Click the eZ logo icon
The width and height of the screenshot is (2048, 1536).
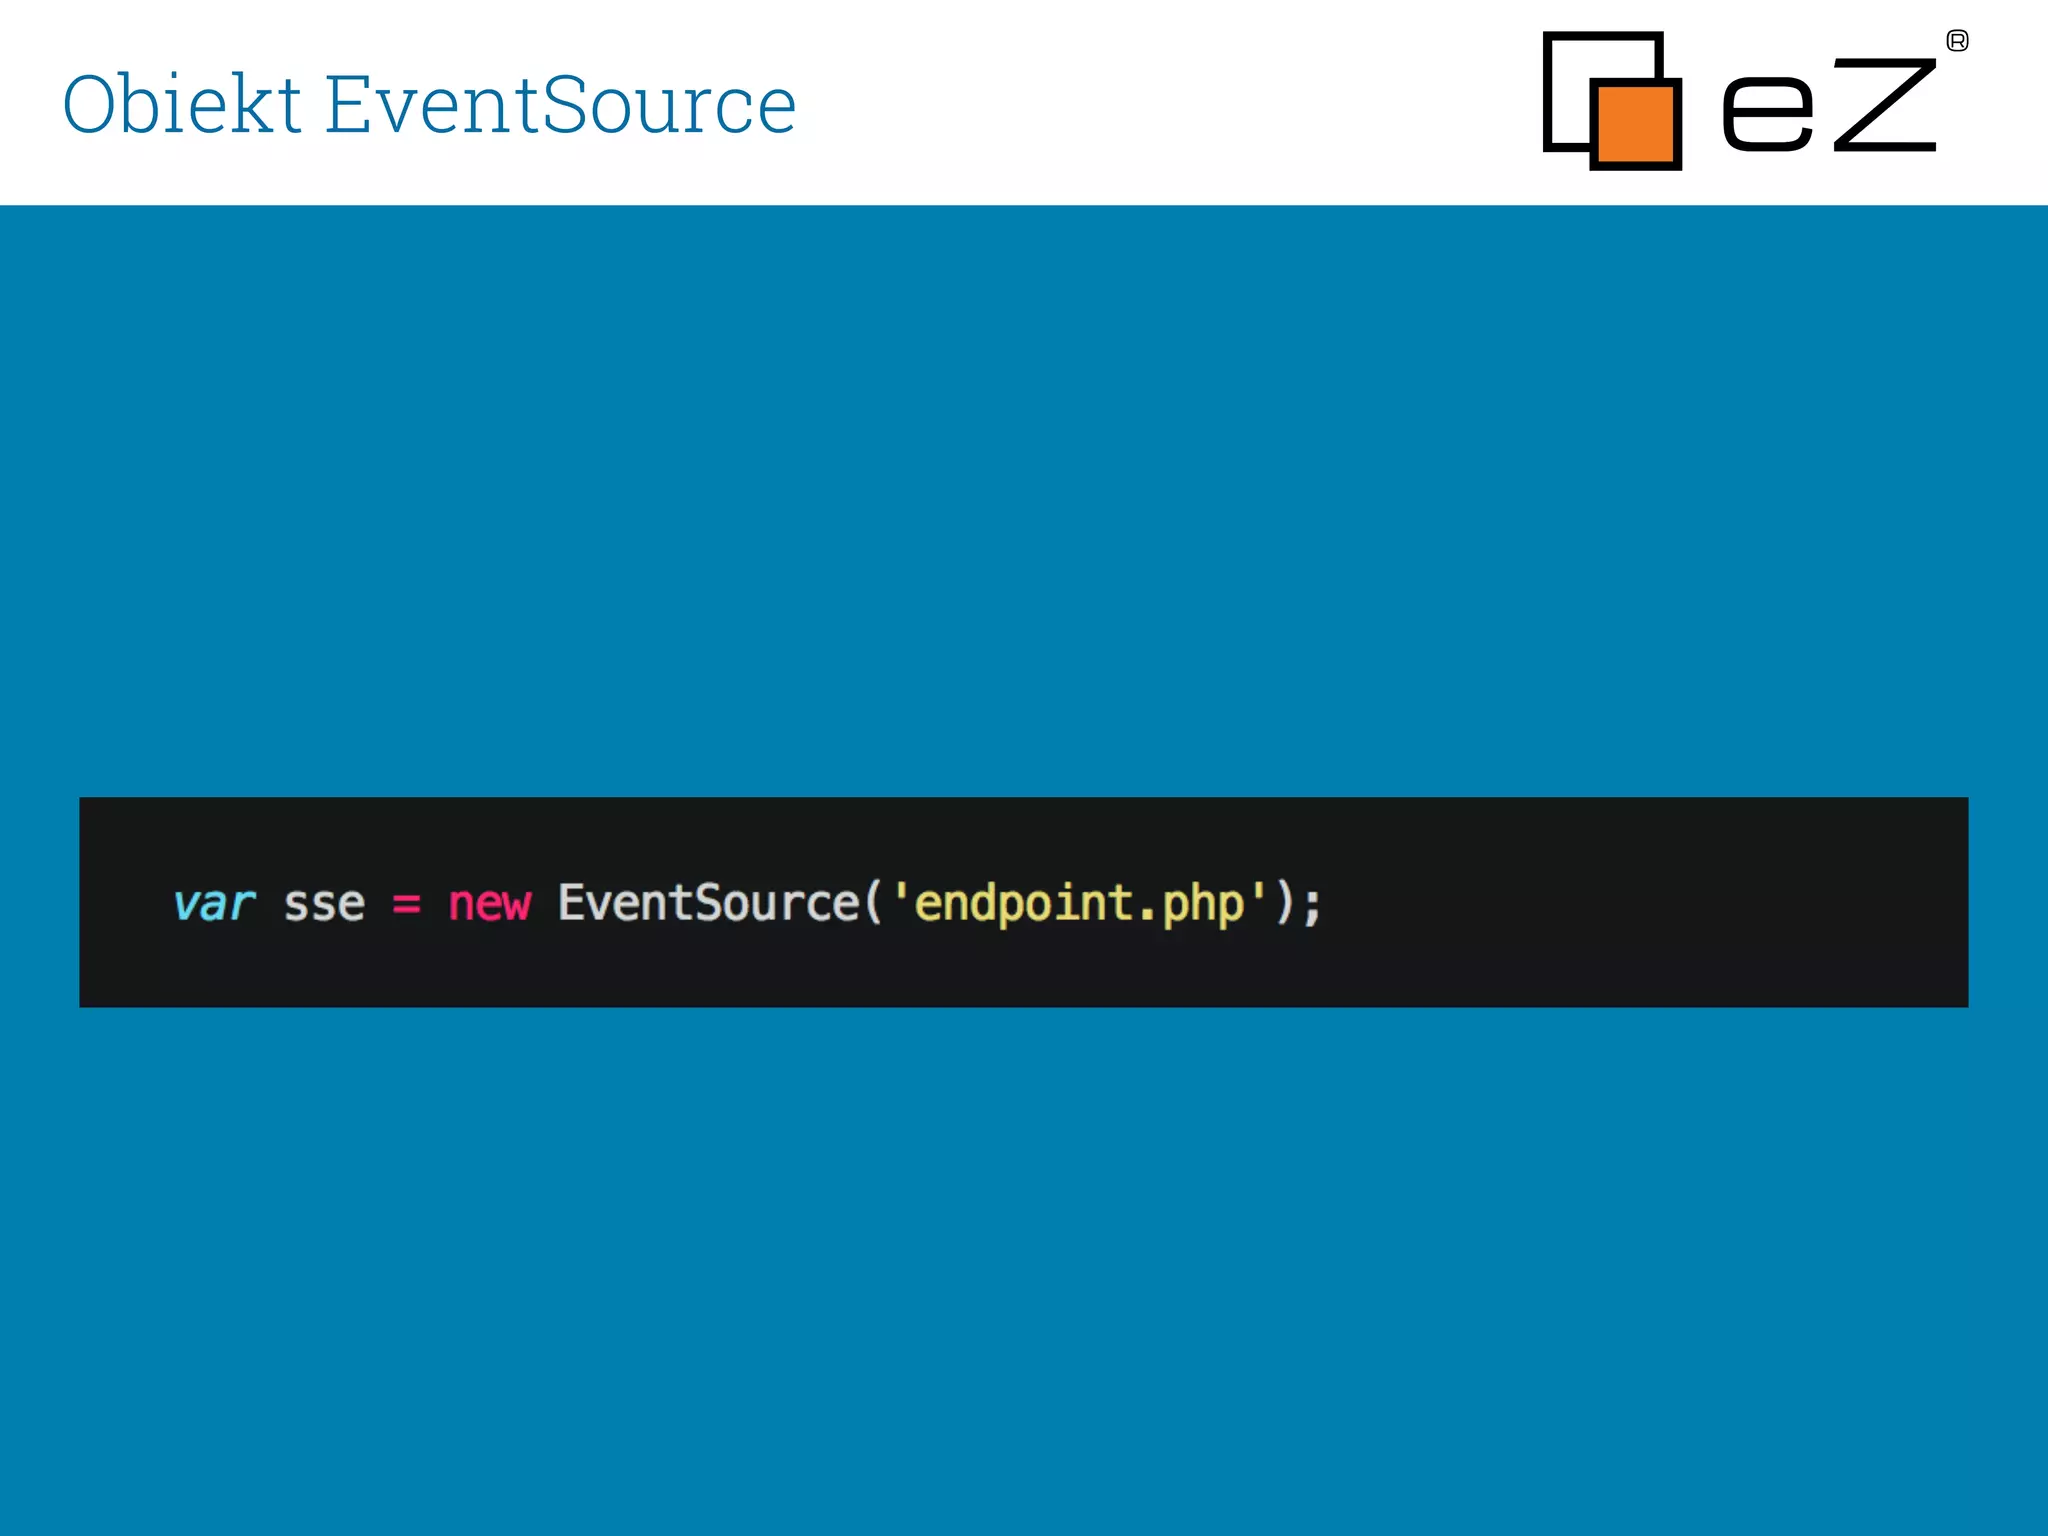[x=1612, y=101]
